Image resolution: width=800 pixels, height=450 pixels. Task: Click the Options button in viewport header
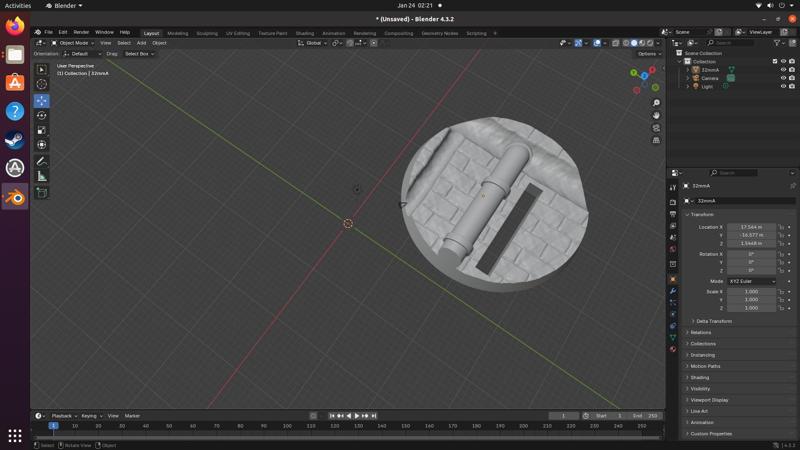tap(648, 54)
